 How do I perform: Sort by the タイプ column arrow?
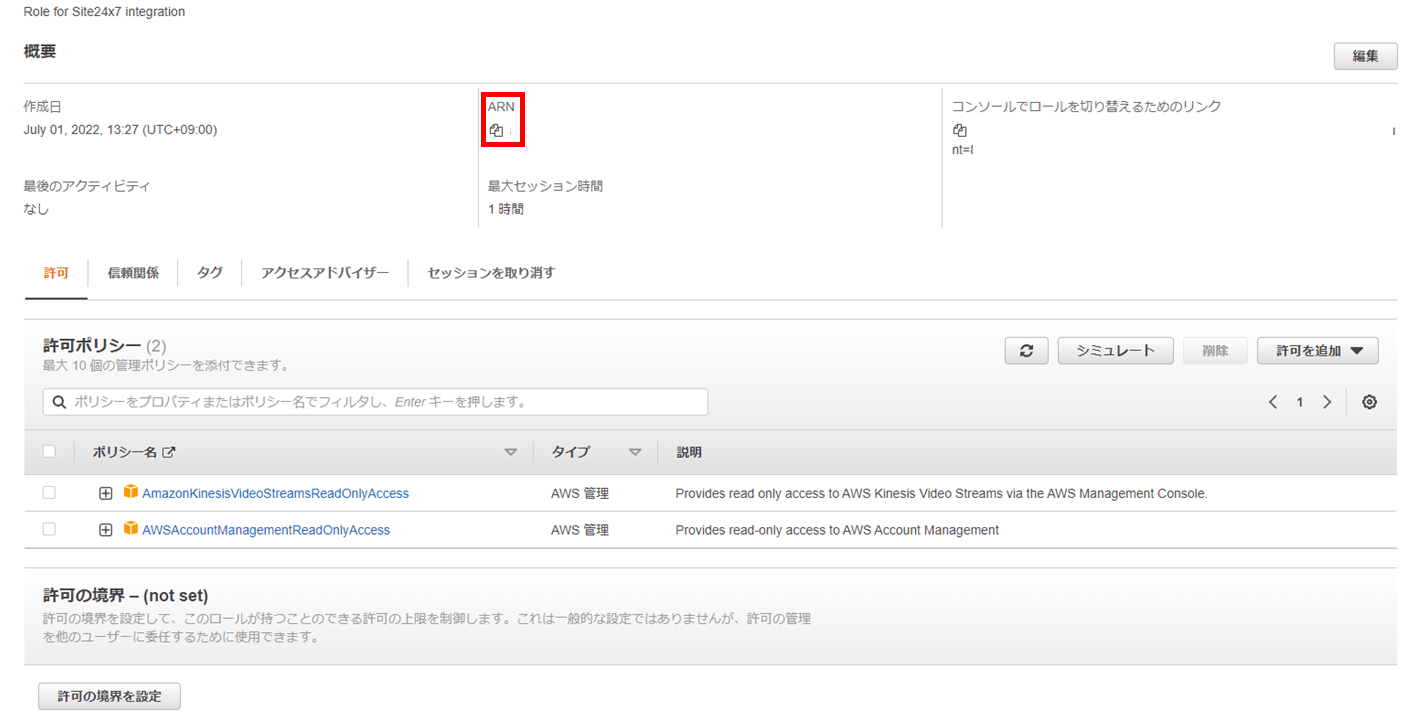634,452
